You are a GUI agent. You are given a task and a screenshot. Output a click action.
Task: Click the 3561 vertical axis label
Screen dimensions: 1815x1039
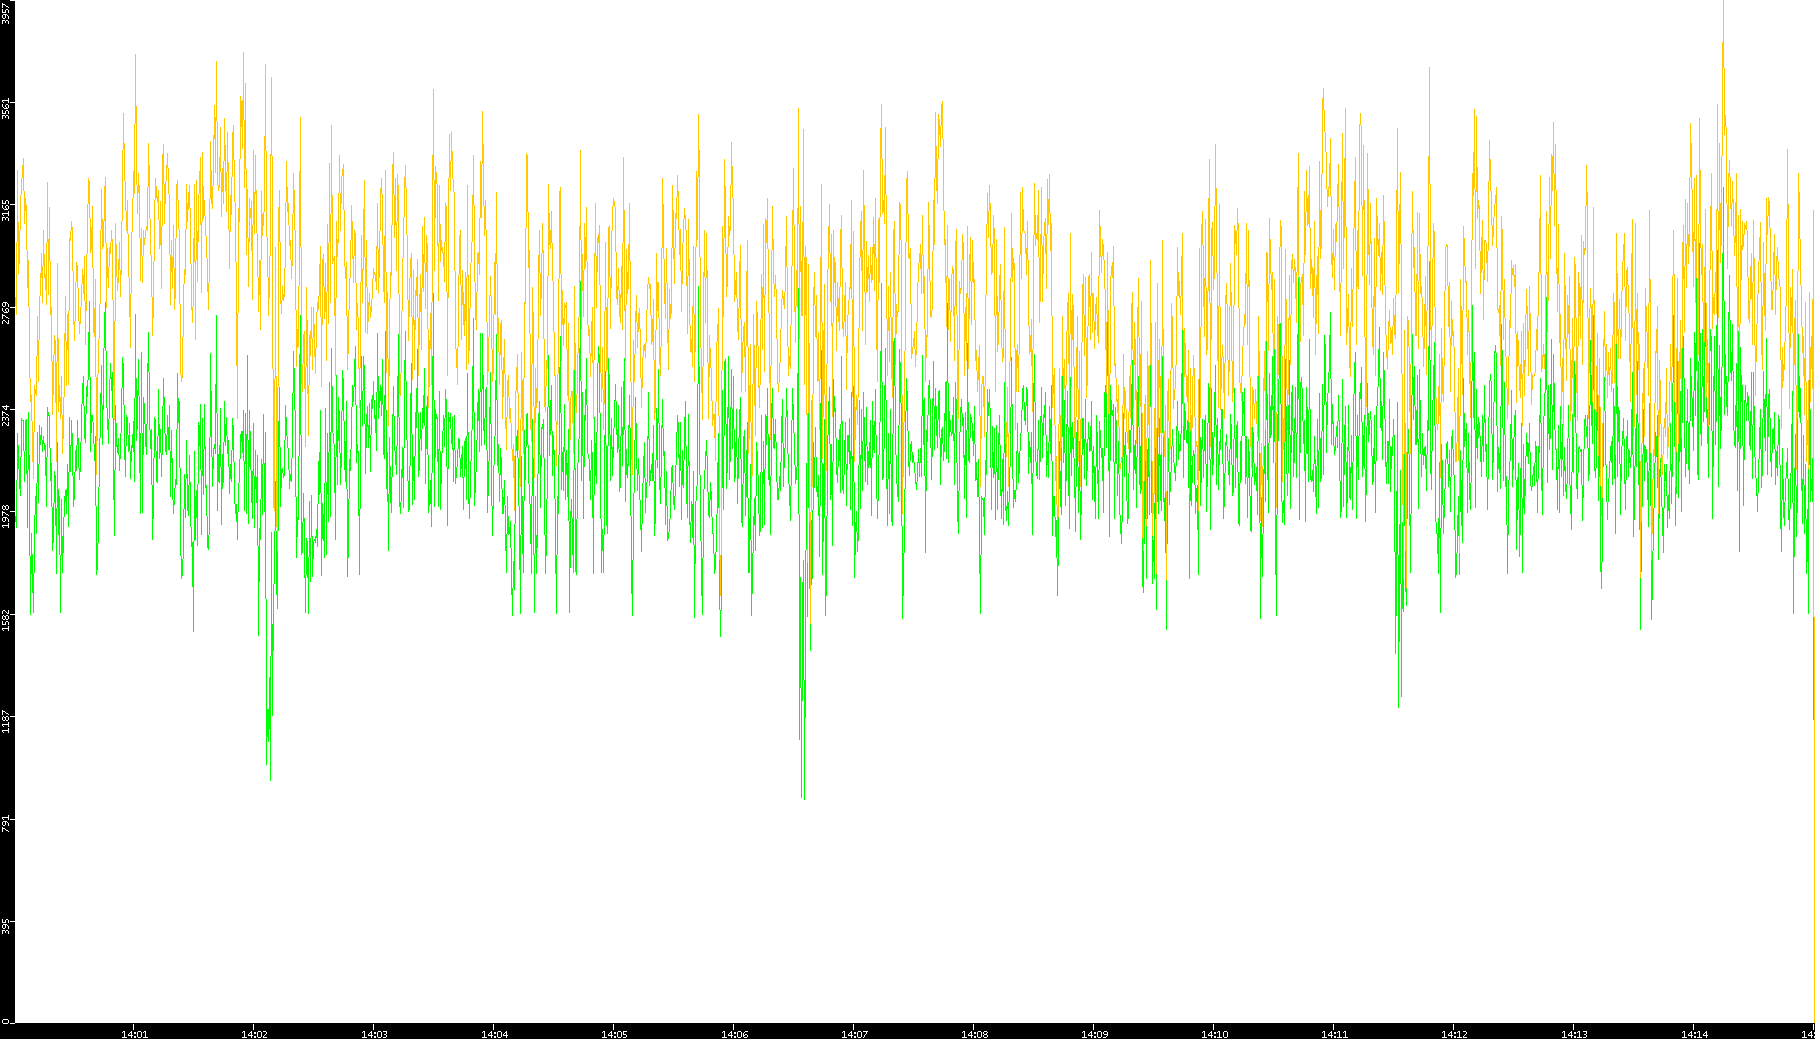pyautogui.click(x=6, y=109)
